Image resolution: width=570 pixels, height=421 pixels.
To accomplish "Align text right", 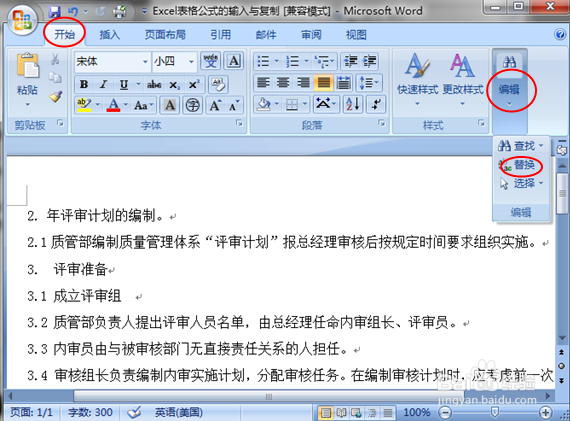I will click(x=303, y=83).
